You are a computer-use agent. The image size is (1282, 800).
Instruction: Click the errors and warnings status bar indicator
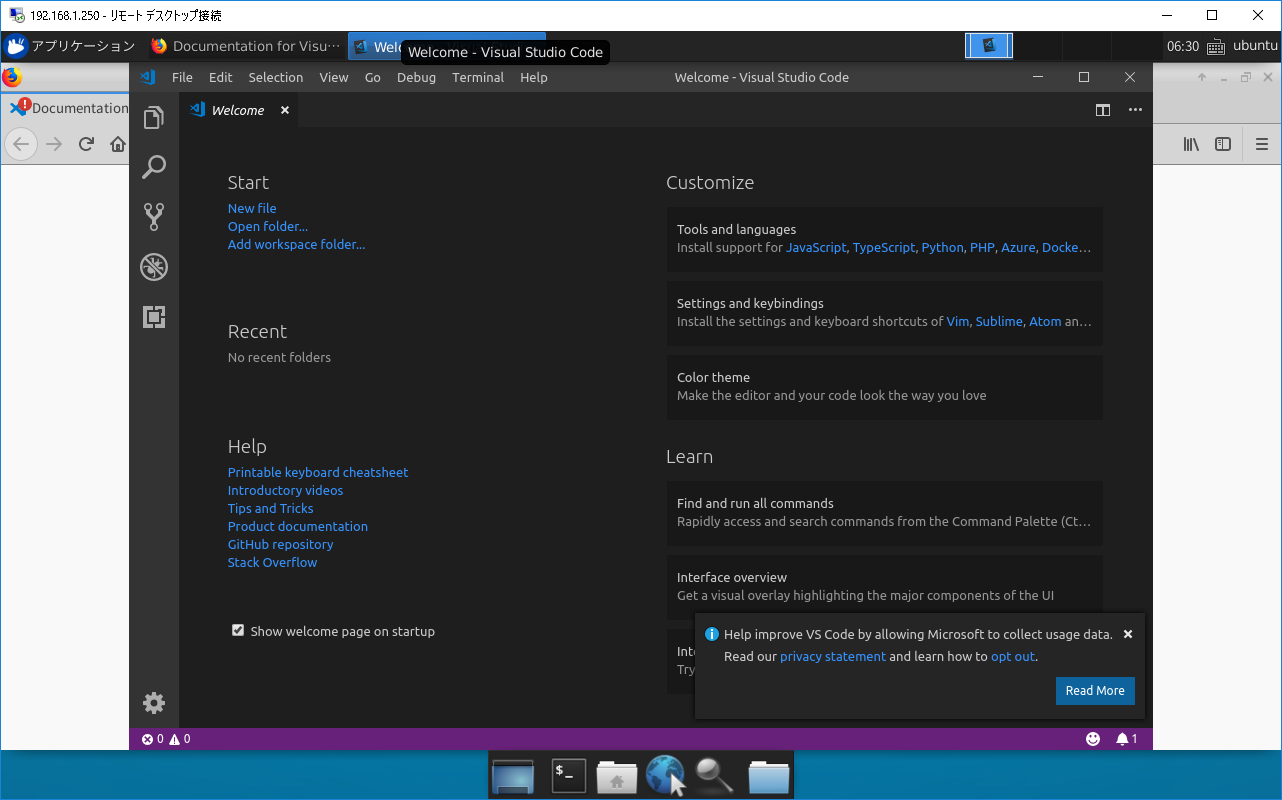click(165, 738)
